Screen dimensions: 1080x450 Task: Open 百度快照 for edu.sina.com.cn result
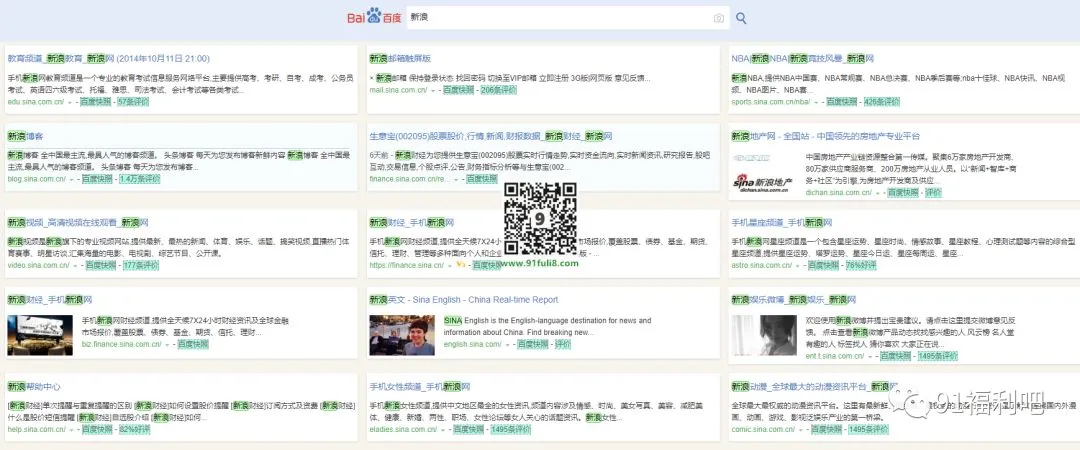95,102
